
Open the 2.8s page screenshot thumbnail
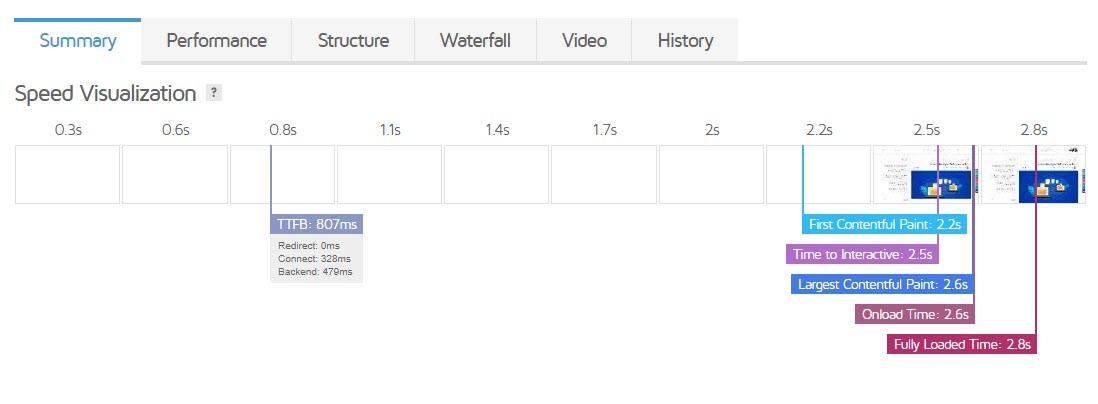pyautogui.click(x=1033, y=175)
